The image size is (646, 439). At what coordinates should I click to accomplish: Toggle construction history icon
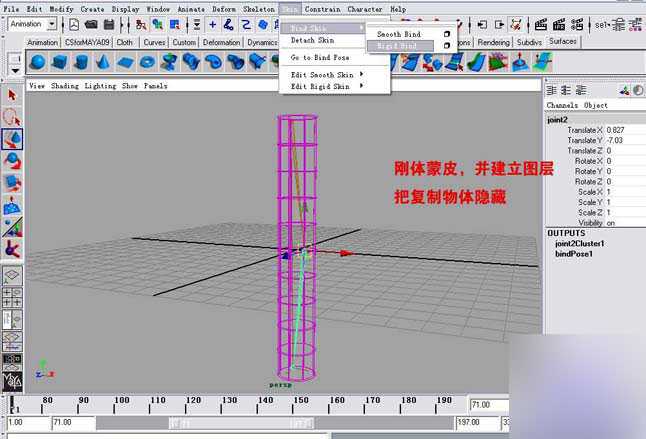tap(516, 25)
